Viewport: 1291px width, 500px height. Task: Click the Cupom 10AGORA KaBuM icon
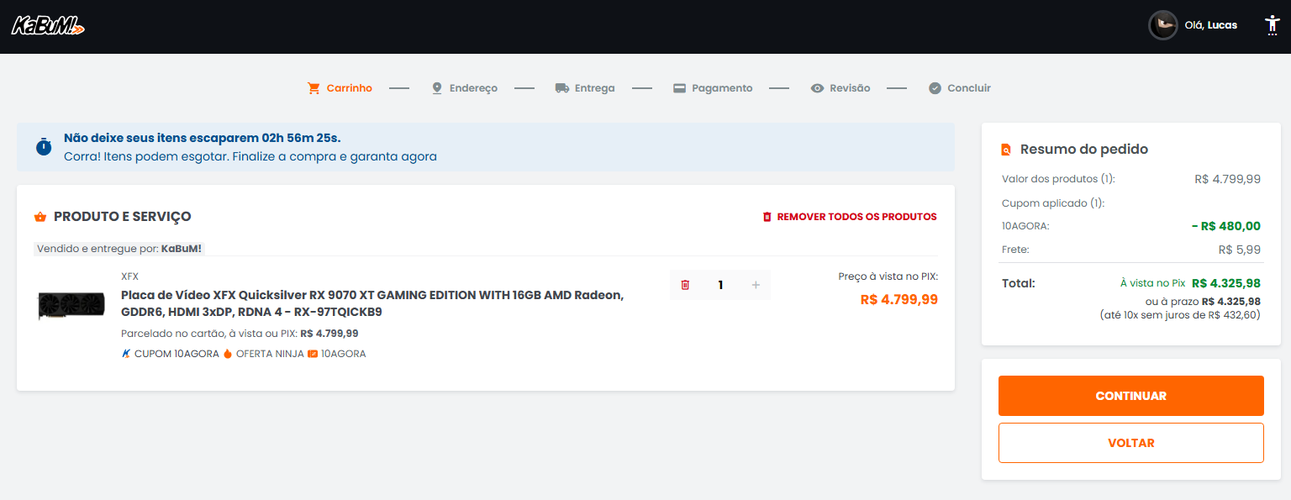126,354
